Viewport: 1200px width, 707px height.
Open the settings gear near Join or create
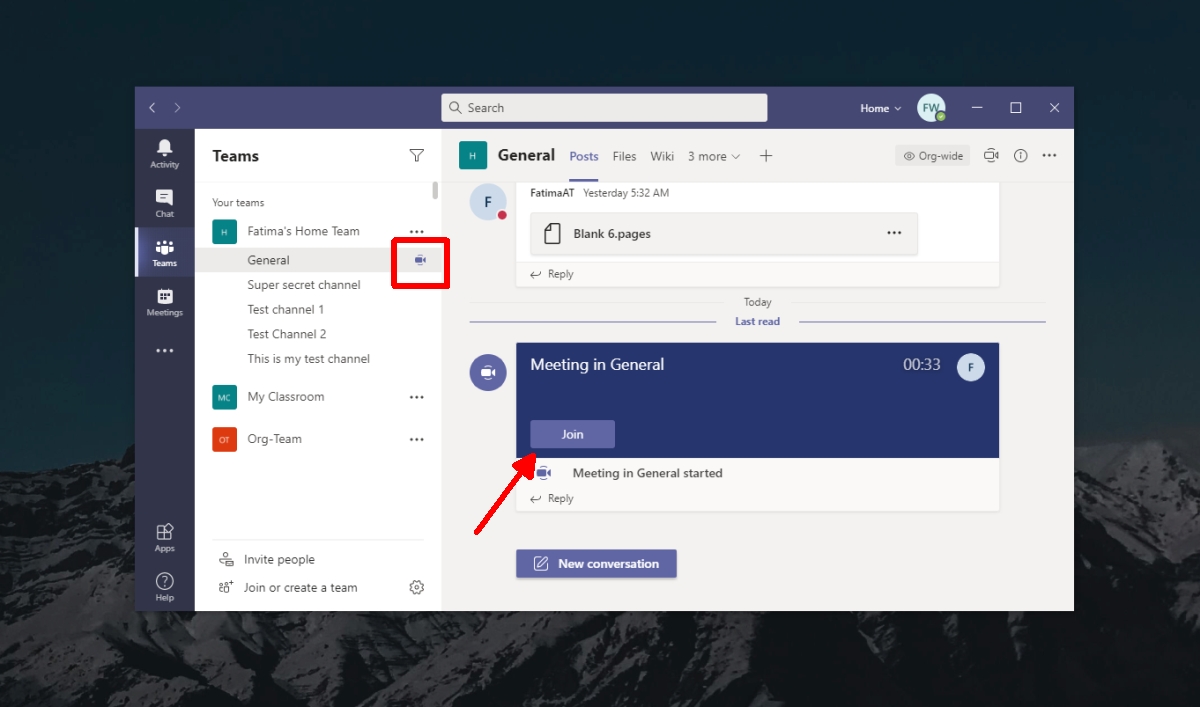[417, 587]
